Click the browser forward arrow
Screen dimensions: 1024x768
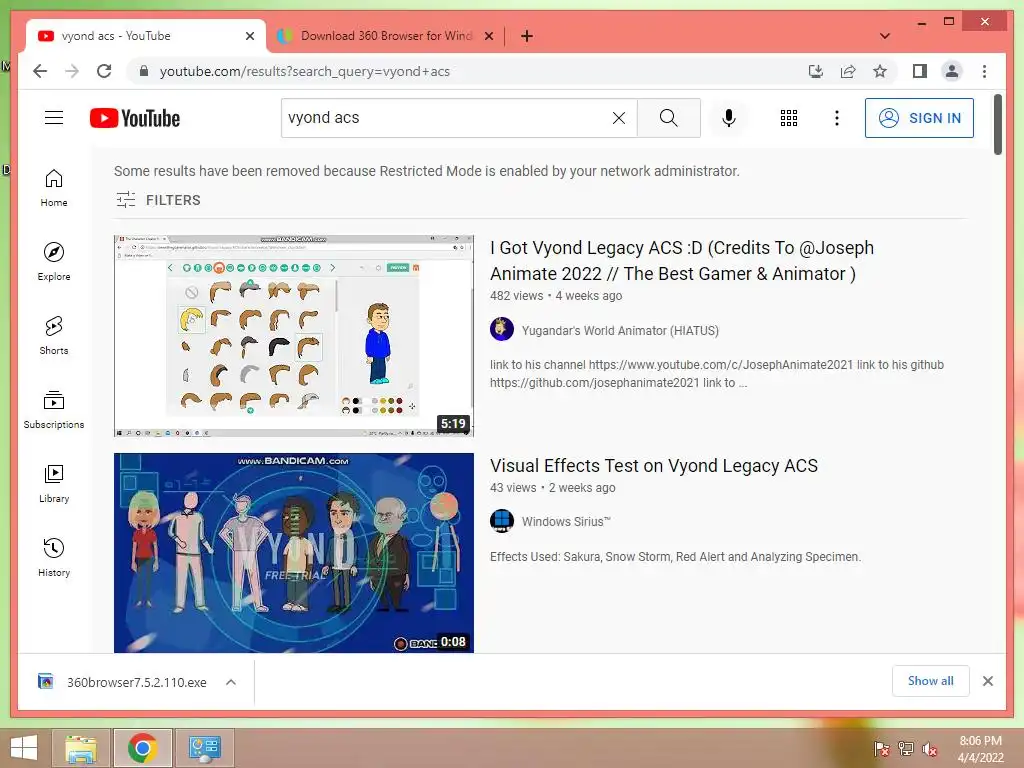coord(72,71)
